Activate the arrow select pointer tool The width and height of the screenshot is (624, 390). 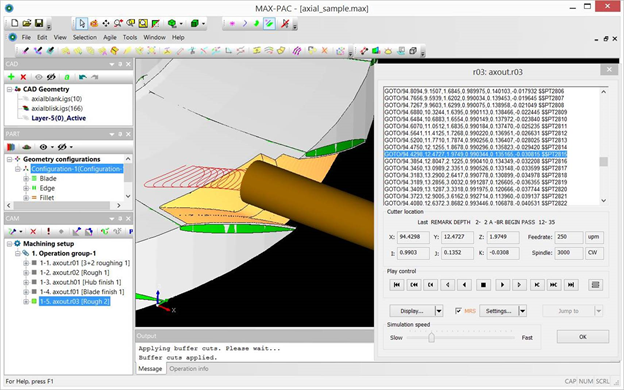point(82,23)
